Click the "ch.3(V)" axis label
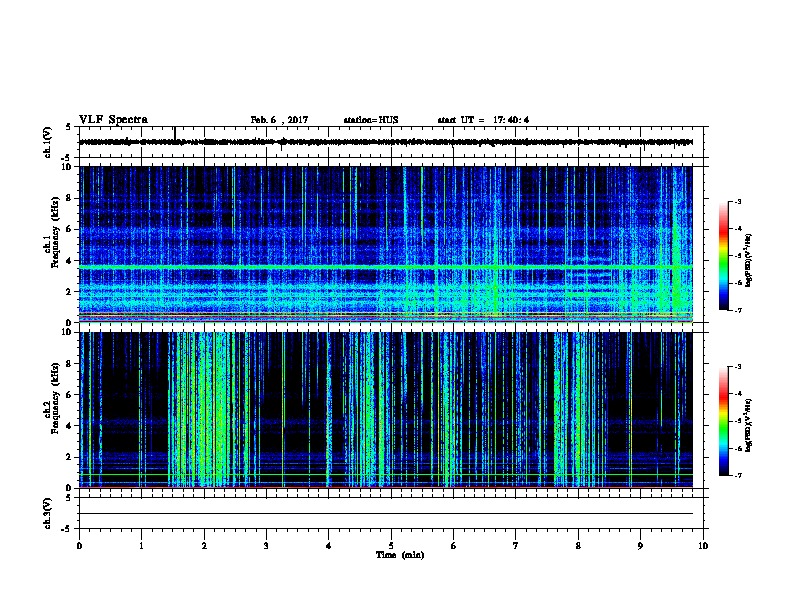The height and width of the screenshot is (612, 792). (x=48, y=513)
